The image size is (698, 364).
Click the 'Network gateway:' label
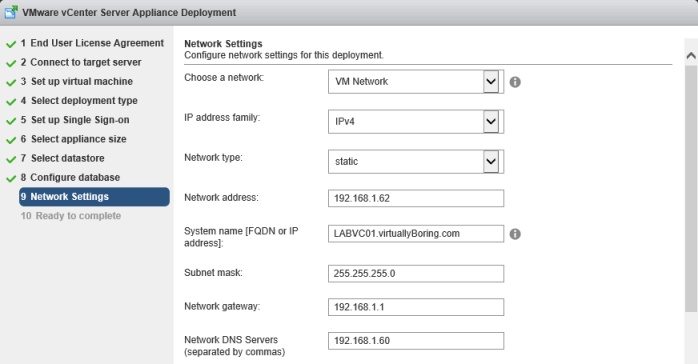pyautogui.click(x=222, y=306)
